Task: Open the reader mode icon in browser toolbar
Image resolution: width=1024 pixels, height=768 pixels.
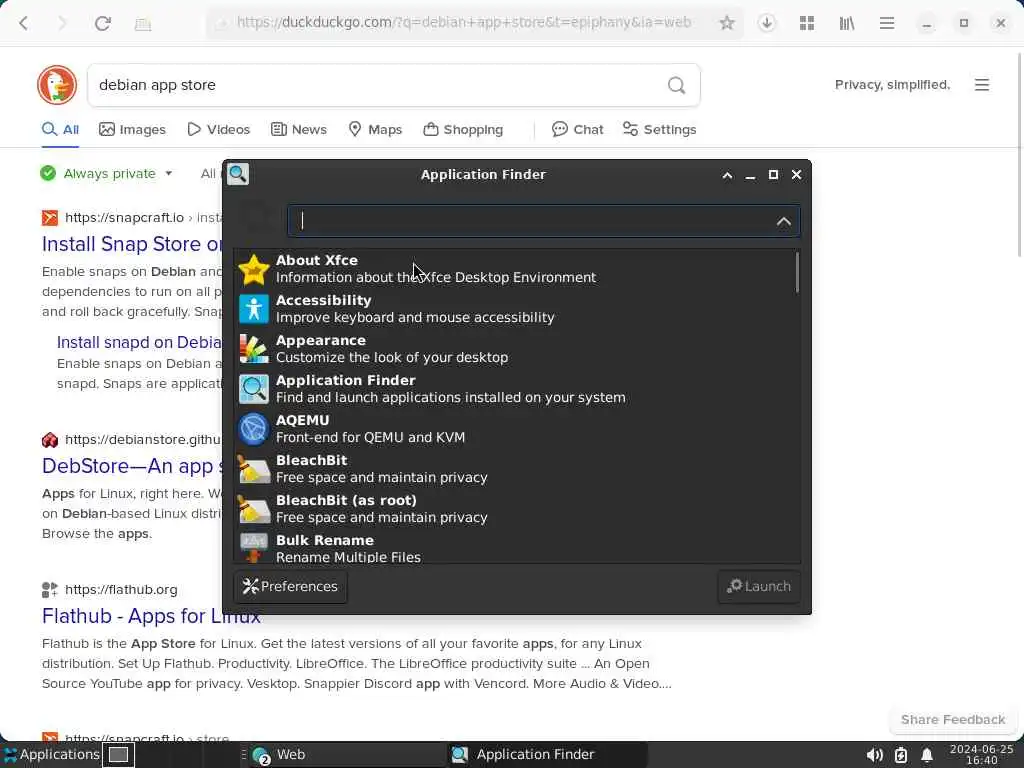Action: 142,24
